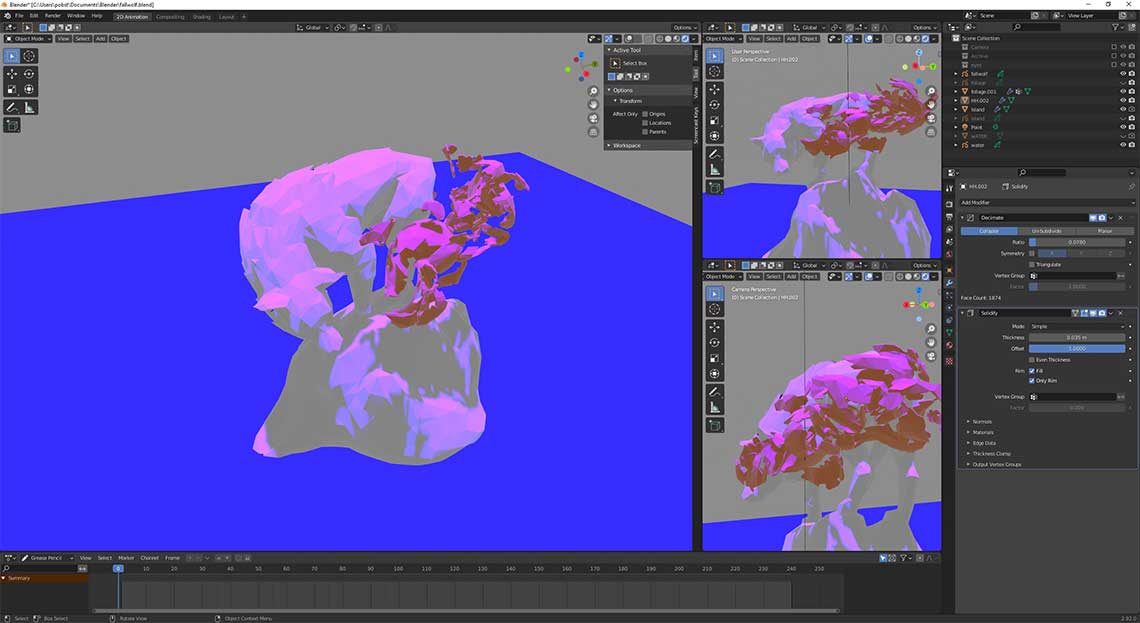Open the Output properties tab icon
This screenshot has width=1140, height=623.
point(949,217)
